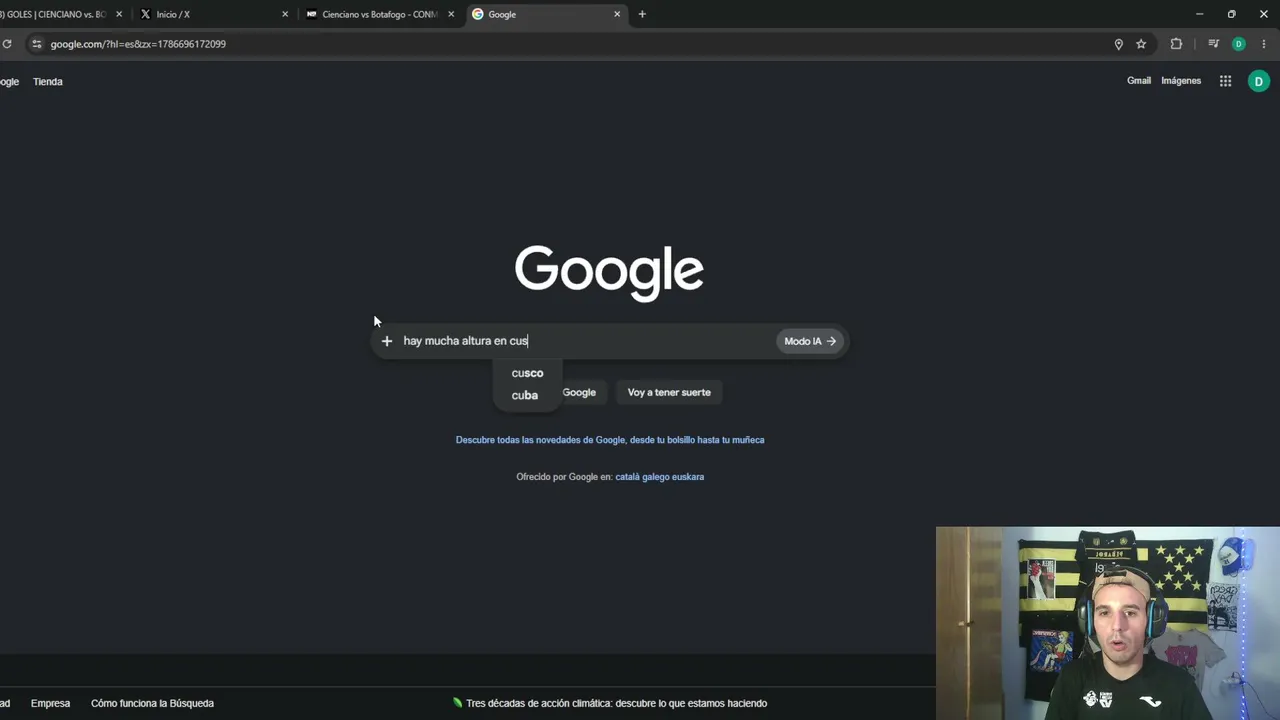
Task: Click the address bar URL
Action: [x=138, y=44]
